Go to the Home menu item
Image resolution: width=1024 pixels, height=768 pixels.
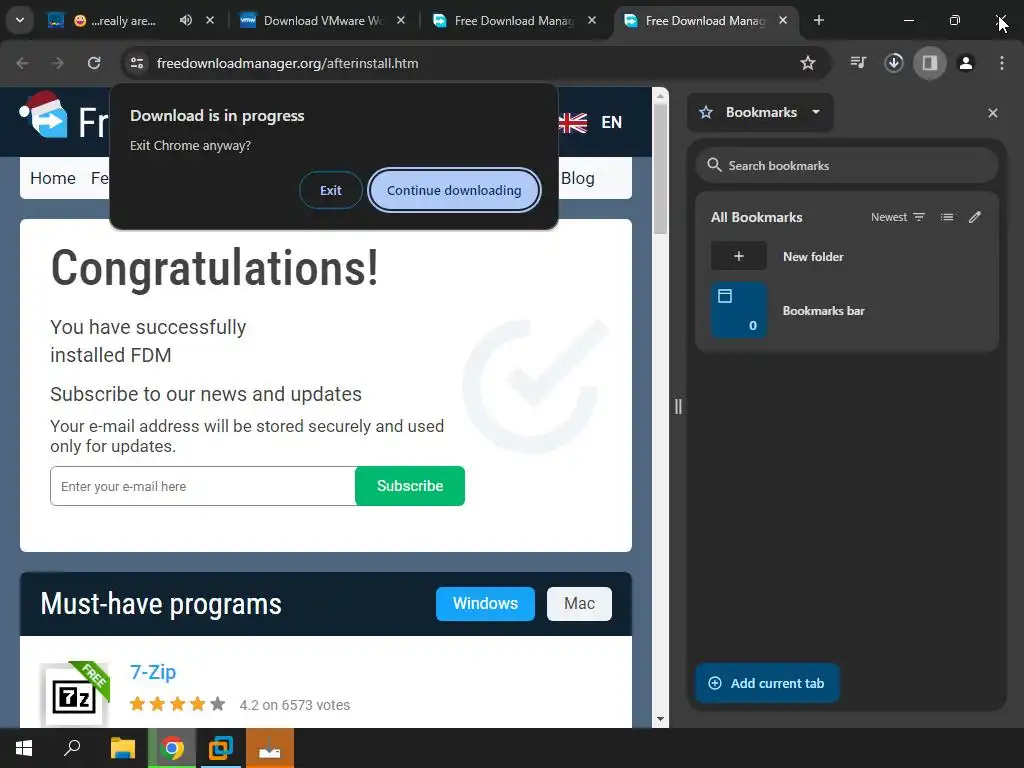coord(53,178)
